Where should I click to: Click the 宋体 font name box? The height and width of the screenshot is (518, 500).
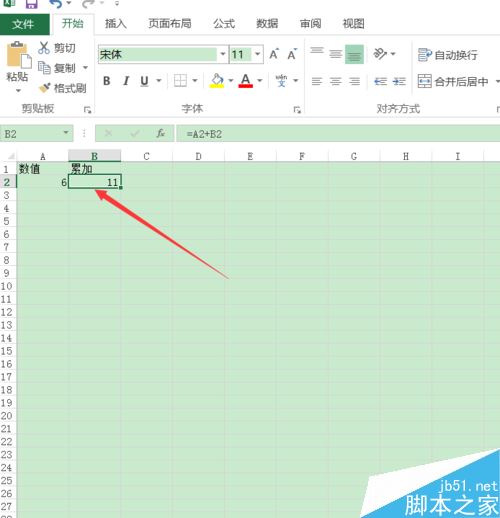[x=158, y=54]
